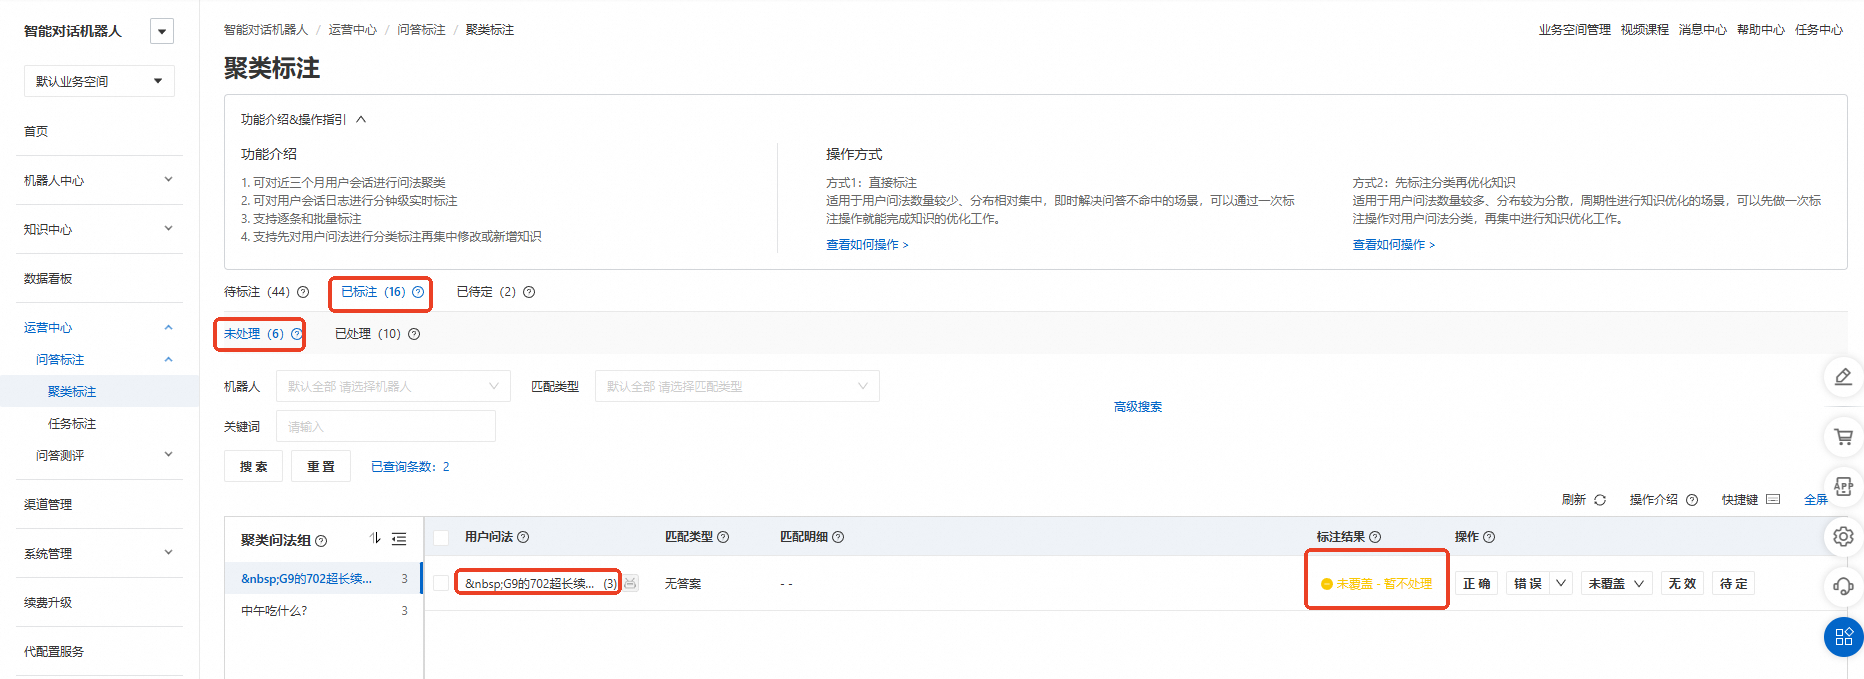Click 全屏 to go fullscreen
1864x679 pixels.
[x=1816, y=500]
